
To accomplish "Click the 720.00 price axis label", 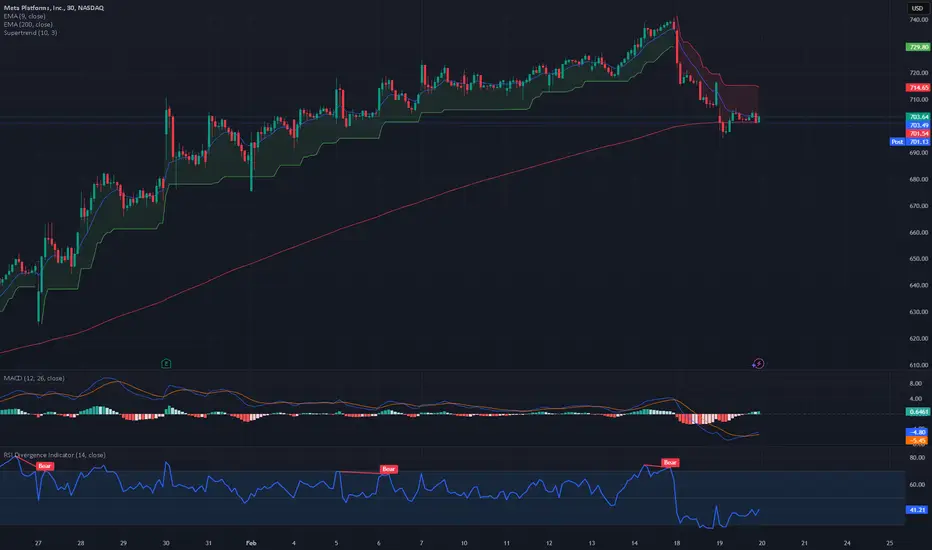I will coord(919,73).
